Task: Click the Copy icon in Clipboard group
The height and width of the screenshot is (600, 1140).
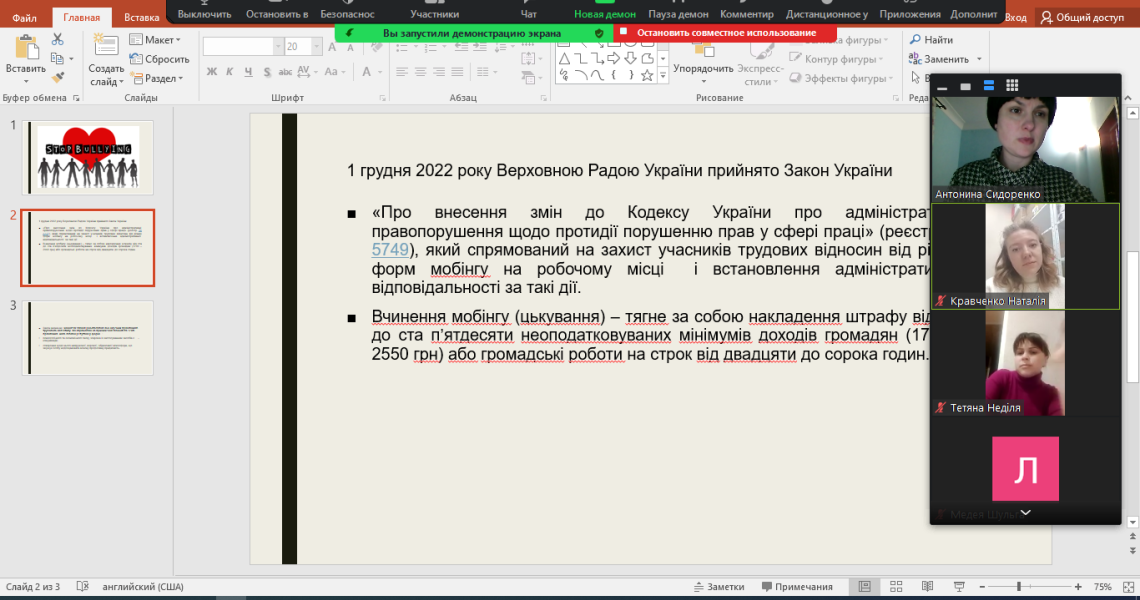Action: [x=57, y=58]
